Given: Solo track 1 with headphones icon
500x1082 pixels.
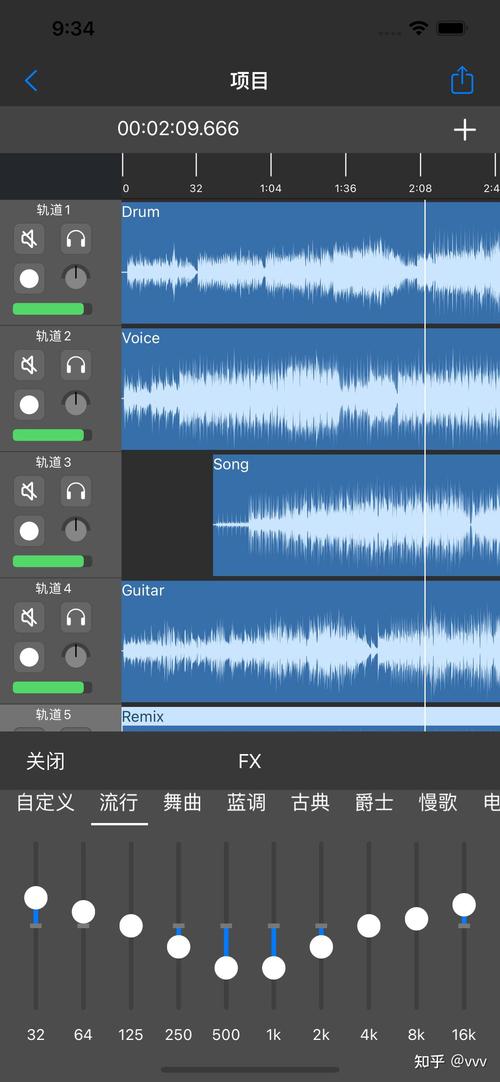Looking at the screenshot, I should (76, 239).
